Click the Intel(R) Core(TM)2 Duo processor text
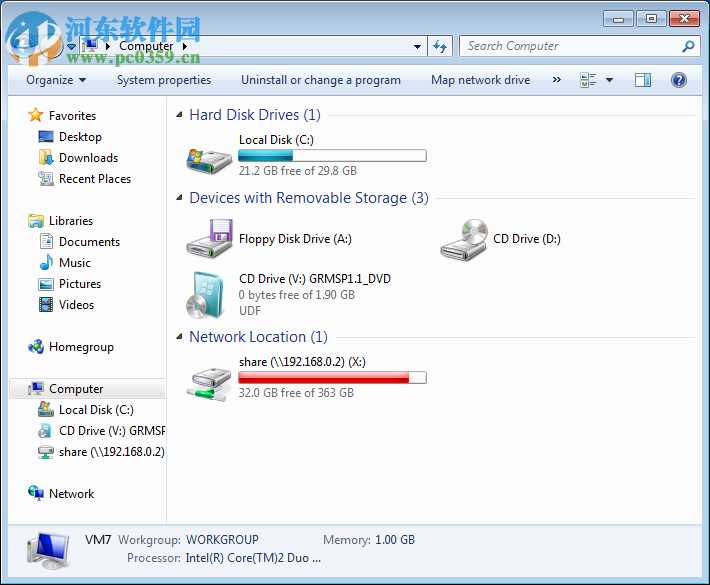The width and height of the screenshot is (710, 585). 253,558
